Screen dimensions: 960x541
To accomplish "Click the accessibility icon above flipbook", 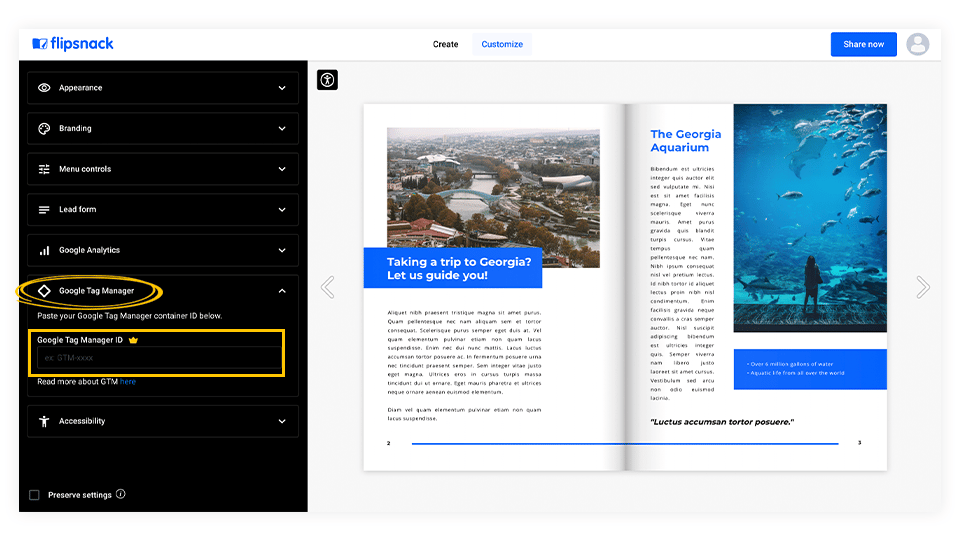I will pyautogui.click(x=328, y=80).
